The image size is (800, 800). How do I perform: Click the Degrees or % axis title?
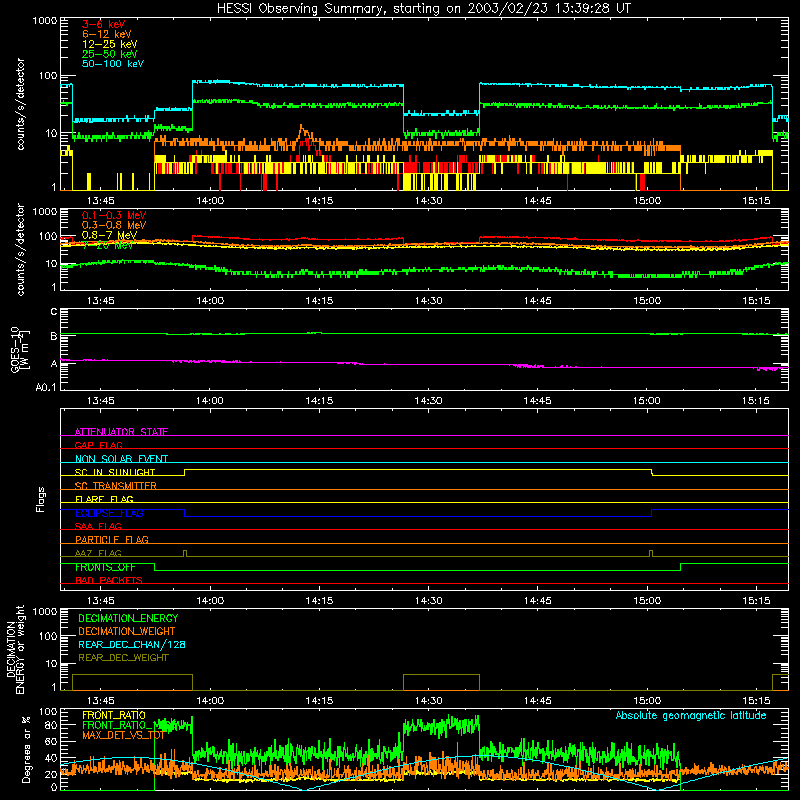pyautogui.click(x=26, y=749)
